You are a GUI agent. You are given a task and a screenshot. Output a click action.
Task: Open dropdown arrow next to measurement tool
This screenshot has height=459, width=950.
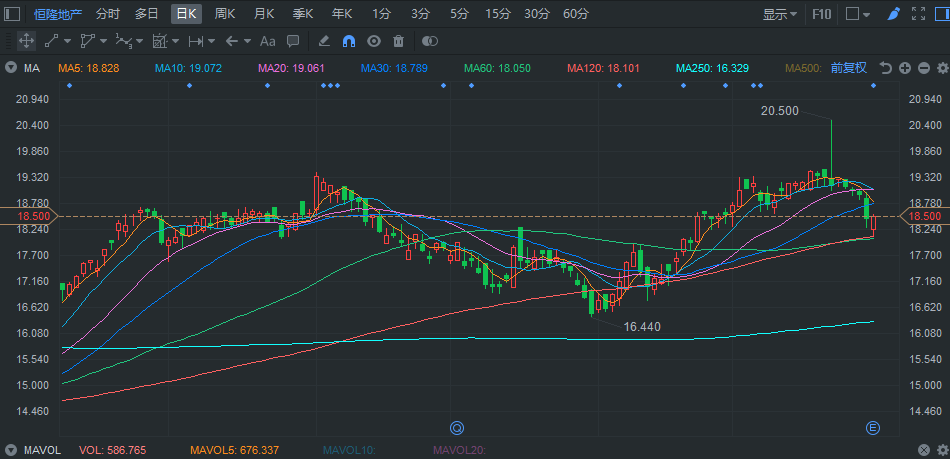(175, 41)
